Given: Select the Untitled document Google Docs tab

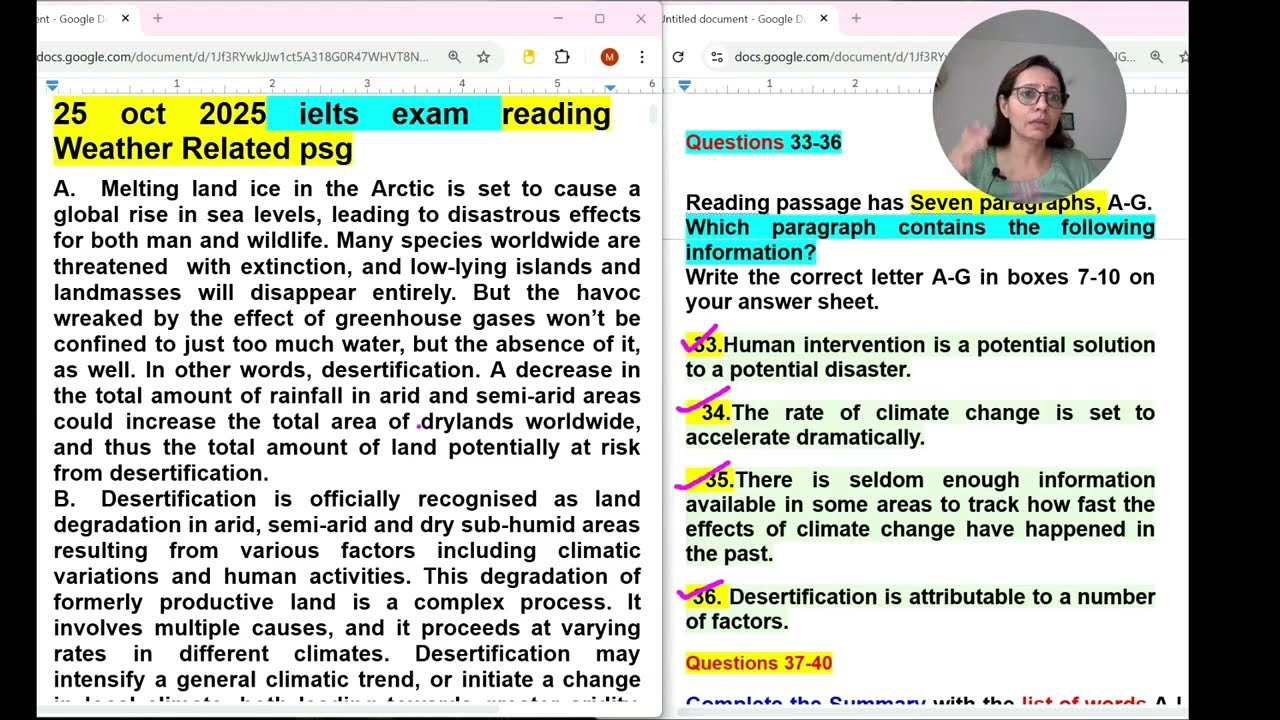Looking at the screenshot, I should 735,18.
